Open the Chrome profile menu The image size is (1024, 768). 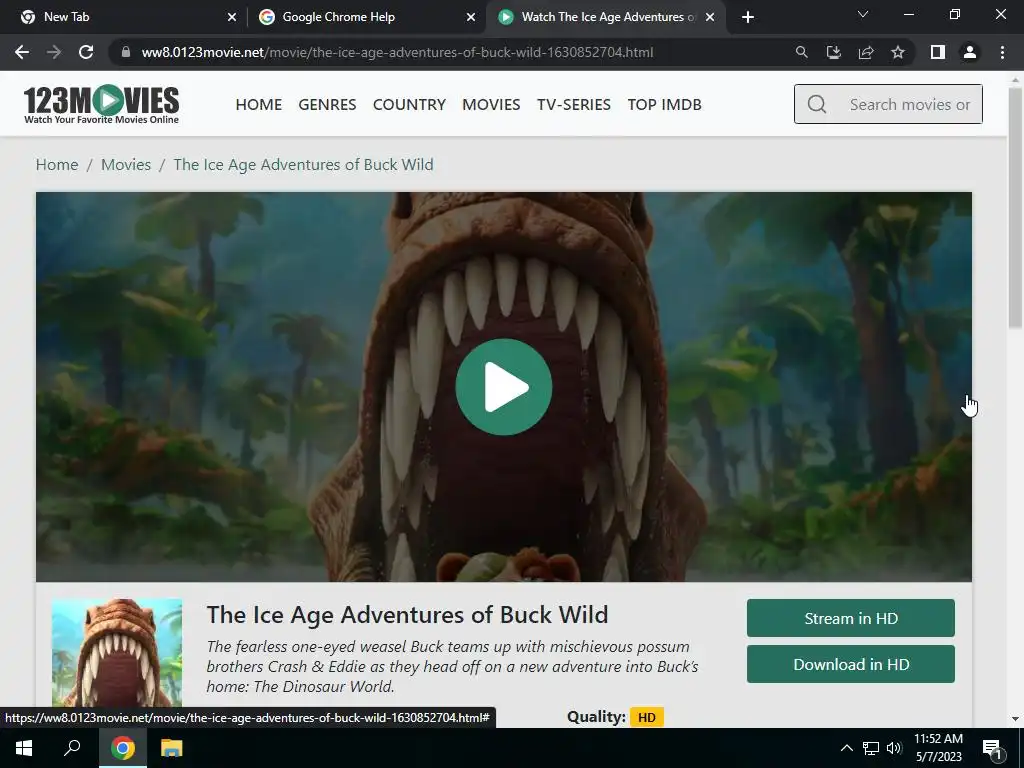pyautogui.click(x=970, y=52)
